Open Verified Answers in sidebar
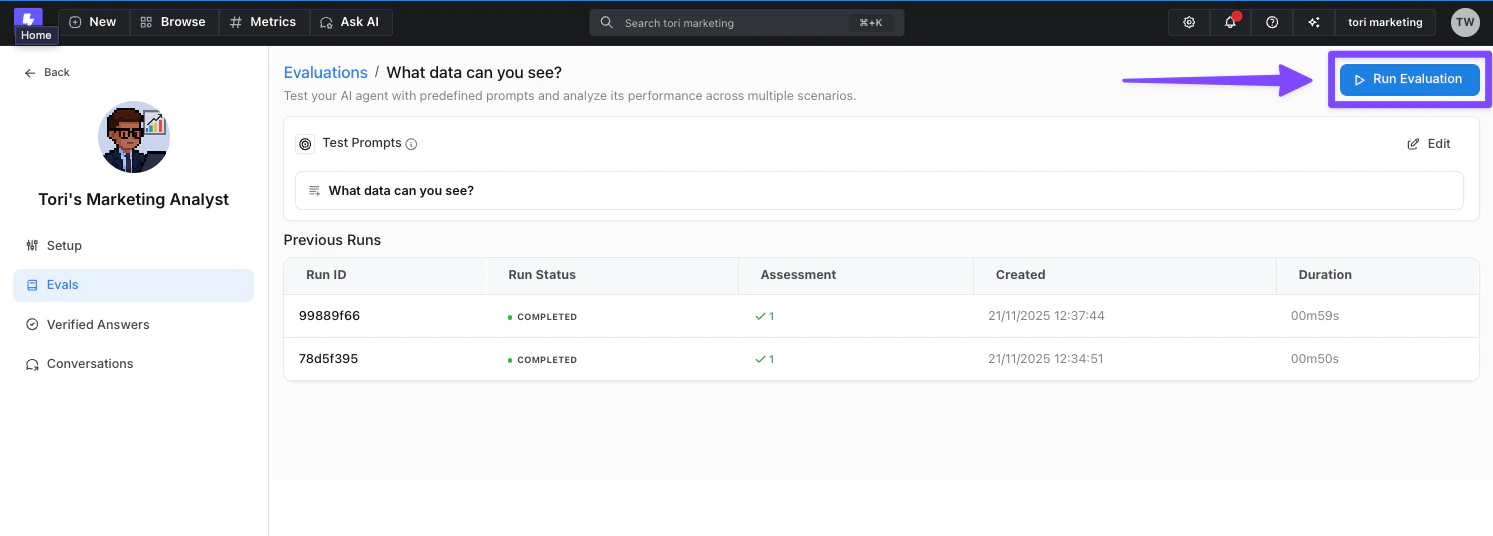Screen dimensions: 1493x536 pos(133,324)
